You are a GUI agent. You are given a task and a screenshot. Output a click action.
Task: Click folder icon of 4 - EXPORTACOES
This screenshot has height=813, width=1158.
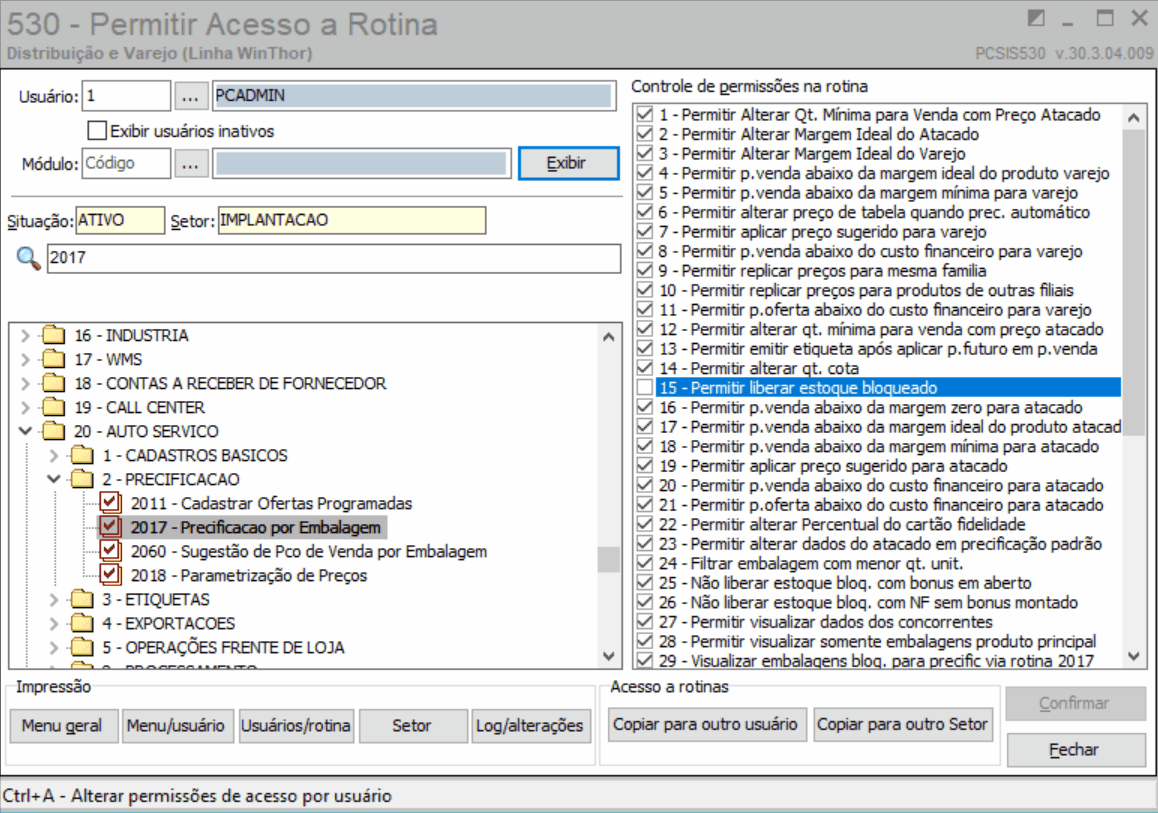(81, 622)
